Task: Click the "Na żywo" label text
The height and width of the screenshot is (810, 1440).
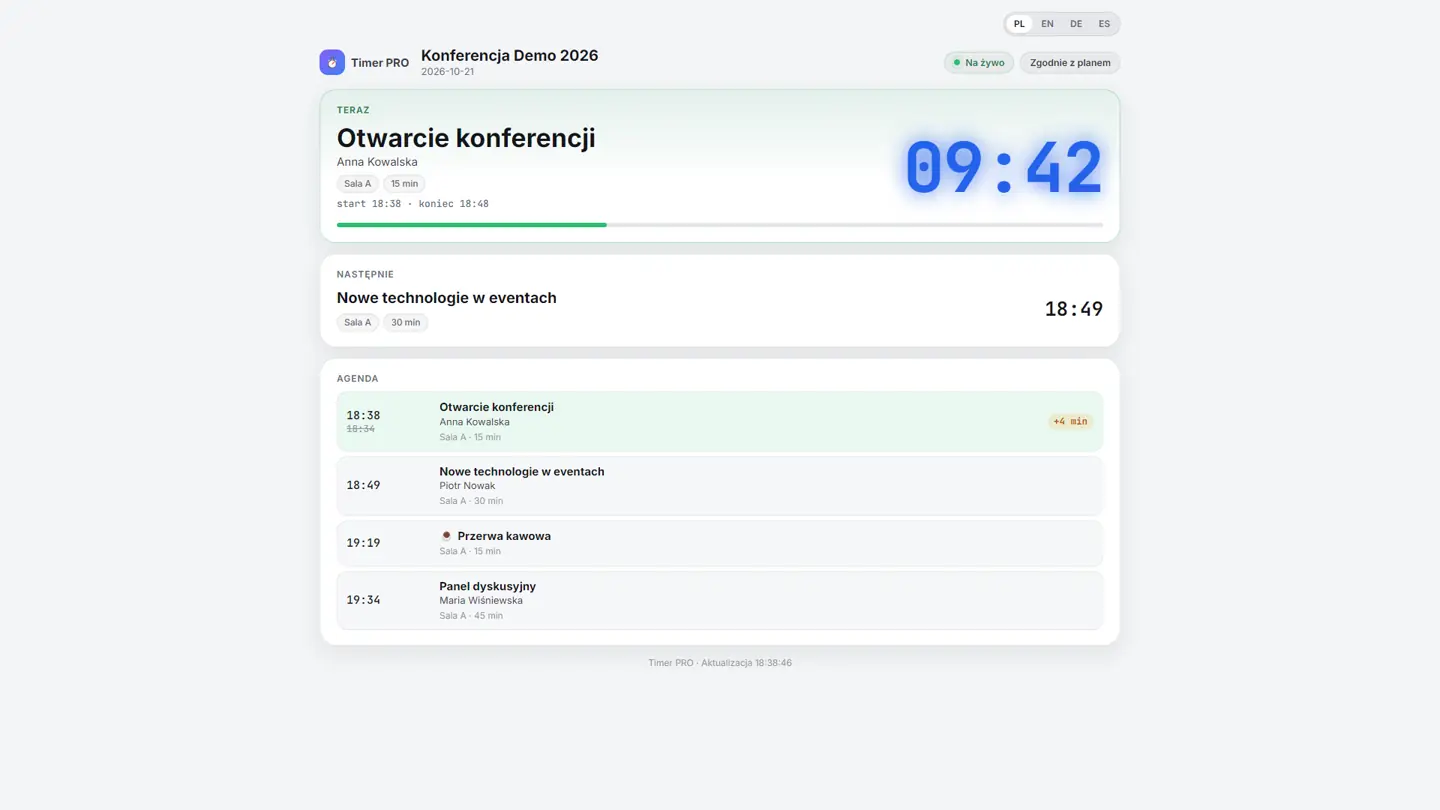Action: pos(985,63)
